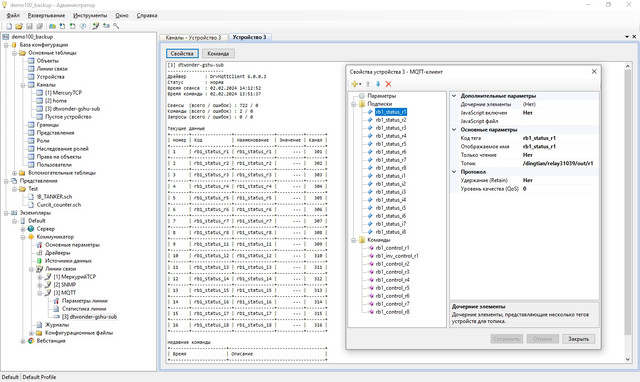Click the red delete X in dialog toolbar

pyautogui.click(x=388, y=84)
